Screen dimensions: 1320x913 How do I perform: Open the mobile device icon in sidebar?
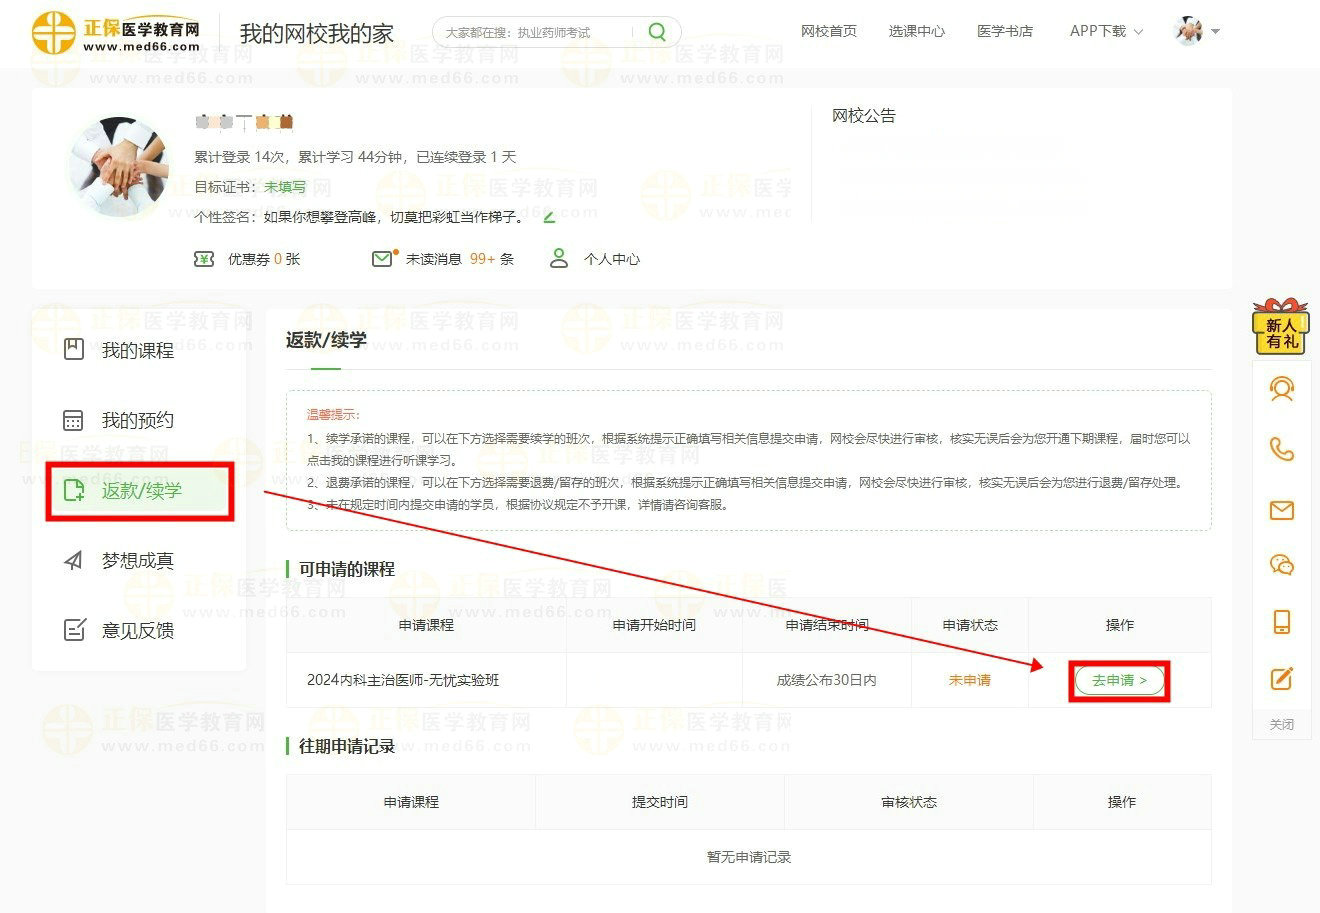pyautogui.click(x=1281, y=622)
